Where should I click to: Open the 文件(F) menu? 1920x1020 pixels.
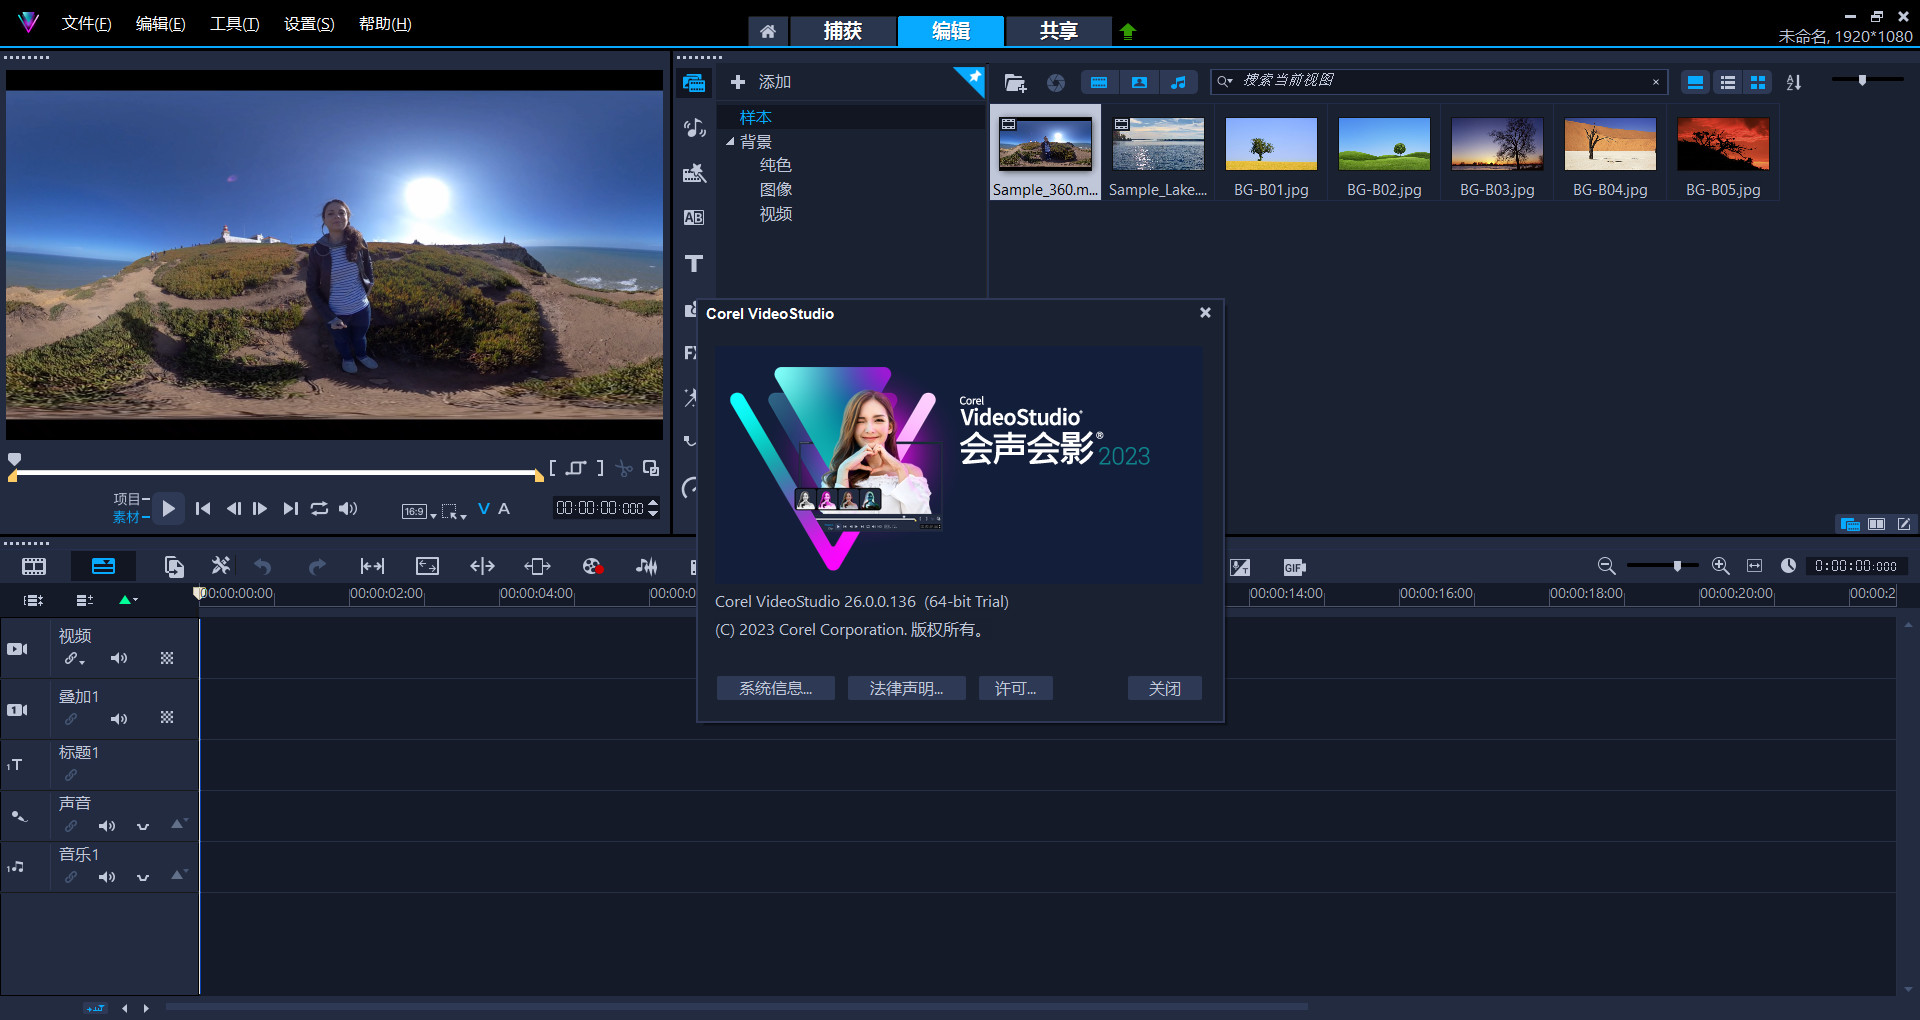click(86, 23)
